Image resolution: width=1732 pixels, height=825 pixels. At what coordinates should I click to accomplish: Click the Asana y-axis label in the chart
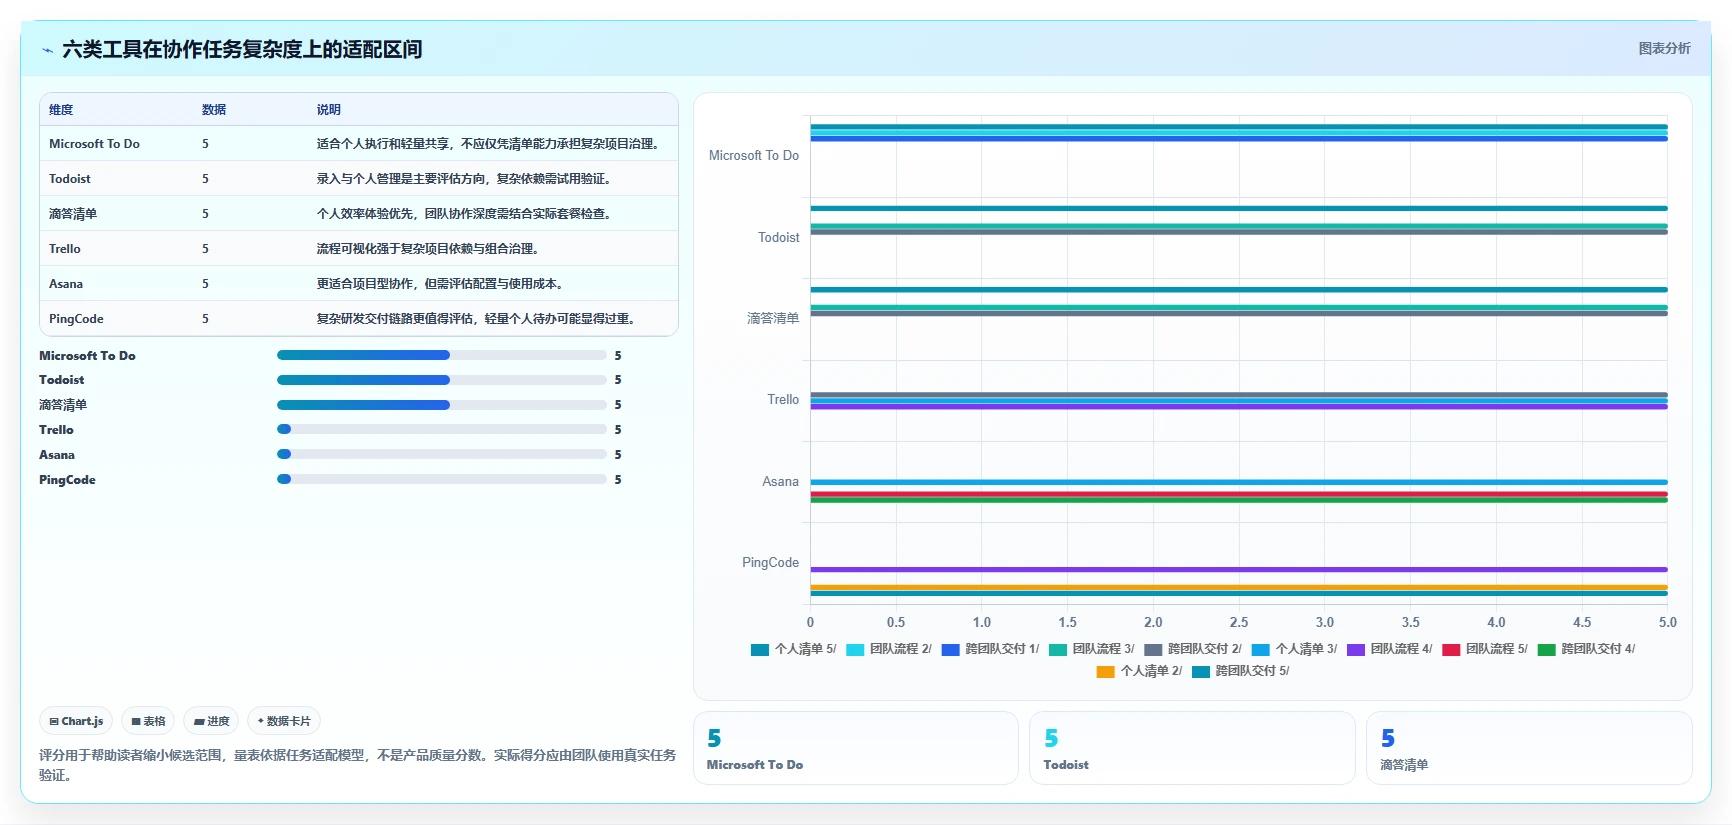[x=781, y=482]
